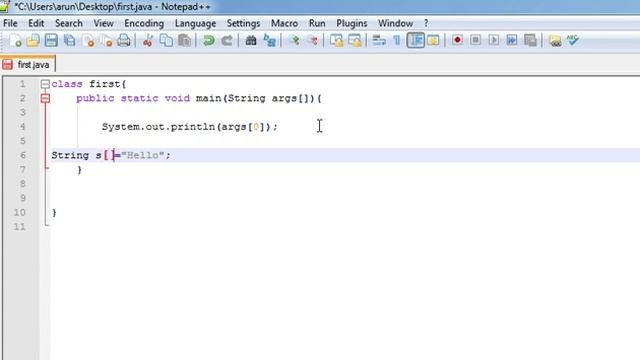640x360 pixels.
Task: Toggle synchronize horizontal scrolling
Action: point(355,40)
